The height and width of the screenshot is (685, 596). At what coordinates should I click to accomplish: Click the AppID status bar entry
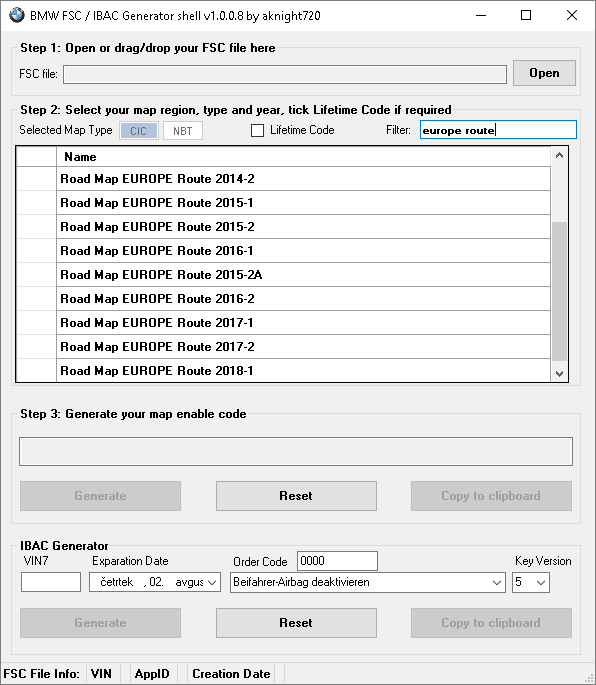[152, 674]
